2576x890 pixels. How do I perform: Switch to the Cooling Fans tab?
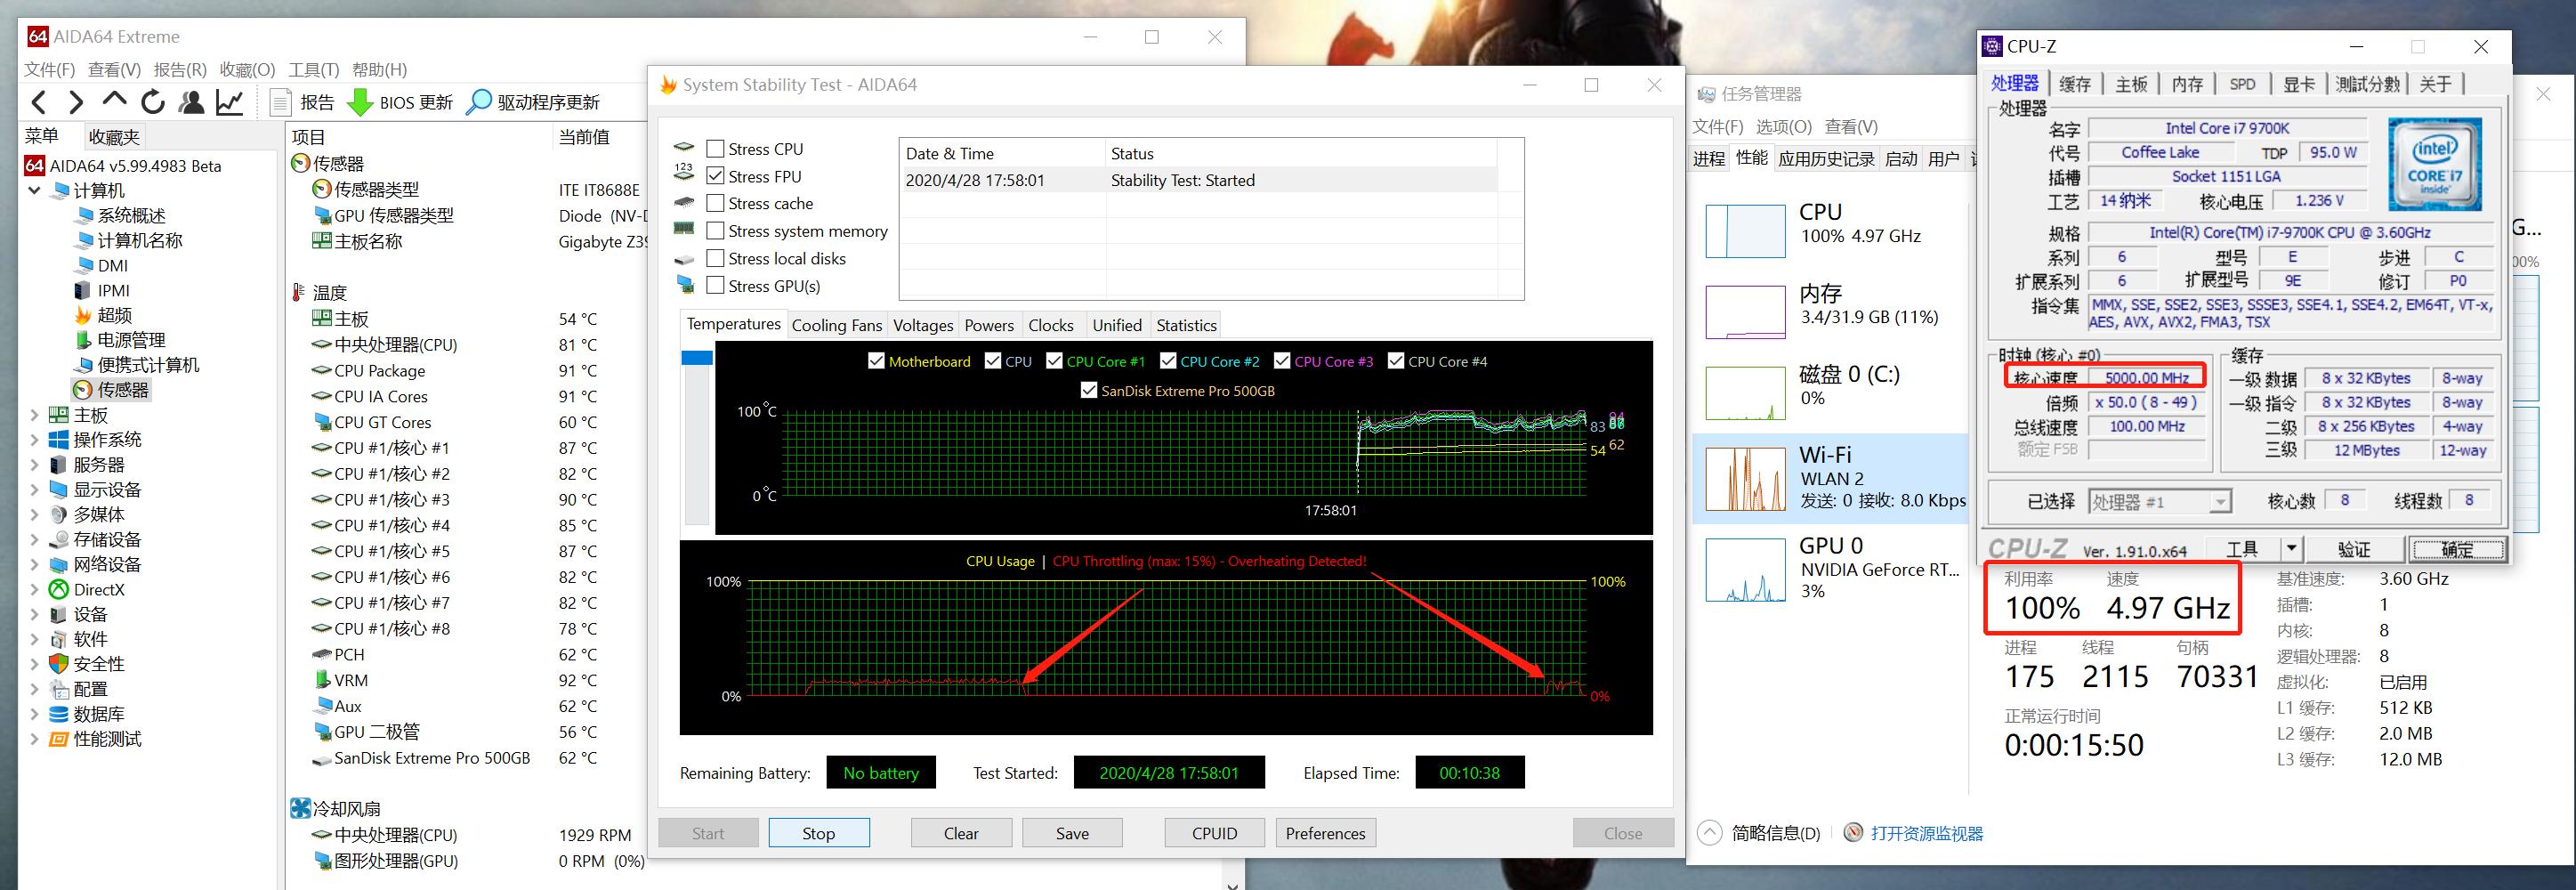[836, 325]
